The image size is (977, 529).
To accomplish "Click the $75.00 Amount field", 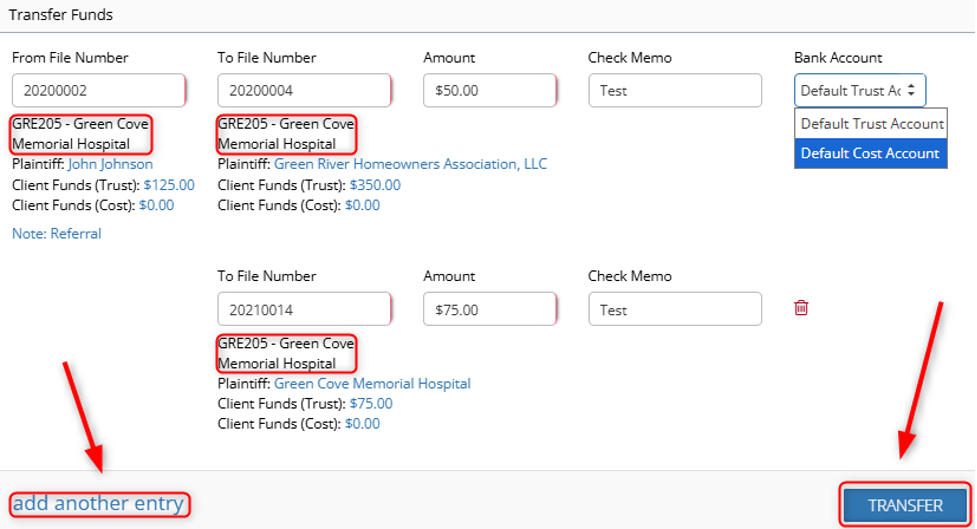I will tap(490, 309).
